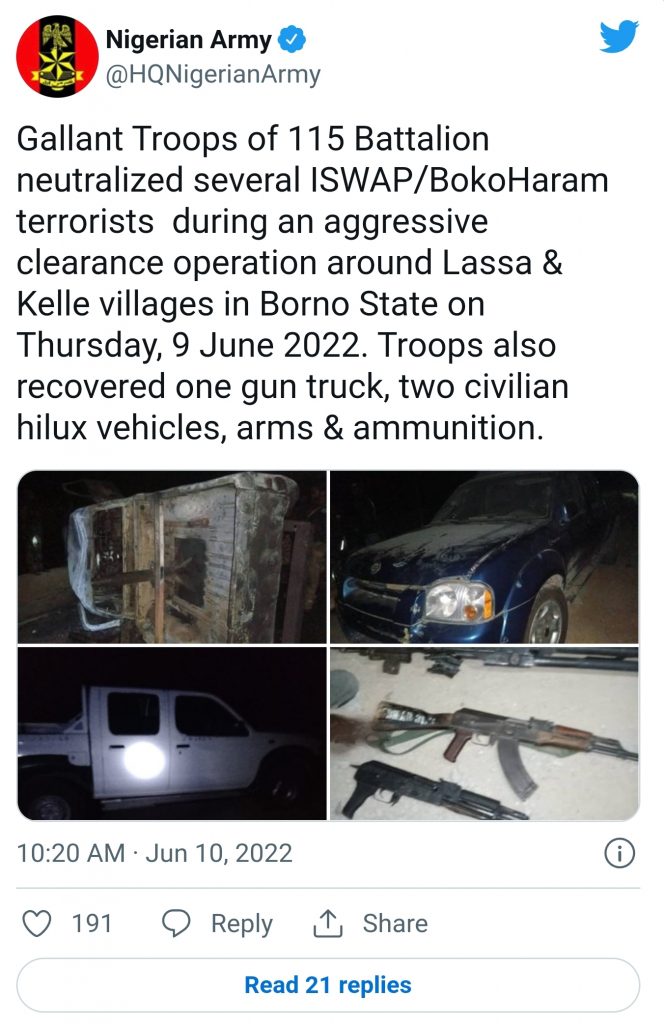Click the Nigerian Army profile avatar

click(x=57, y=57)
